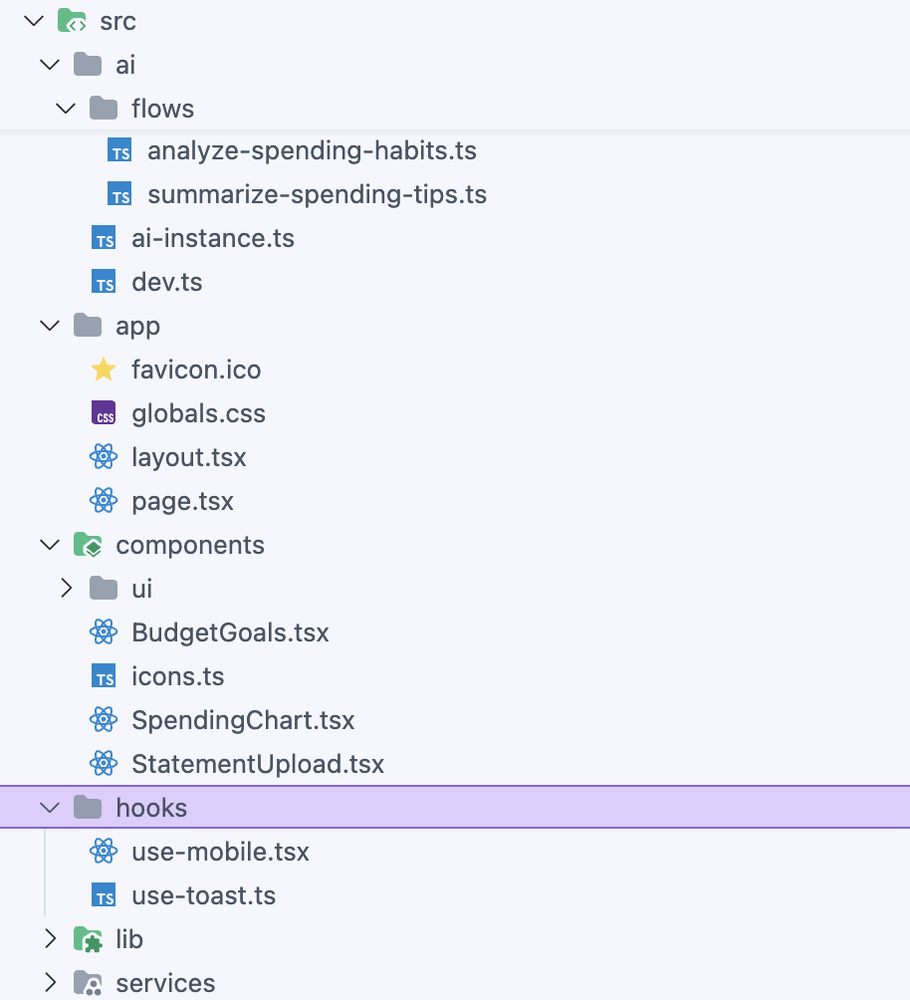Select page.tsx in the app folder

click(182, 501)
